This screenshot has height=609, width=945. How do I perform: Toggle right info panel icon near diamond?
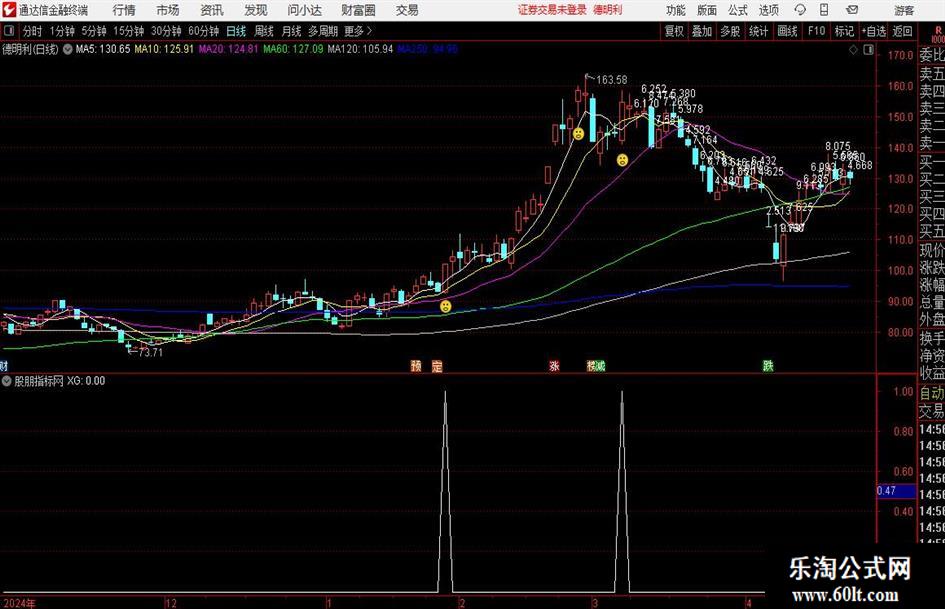coord(868,50)
